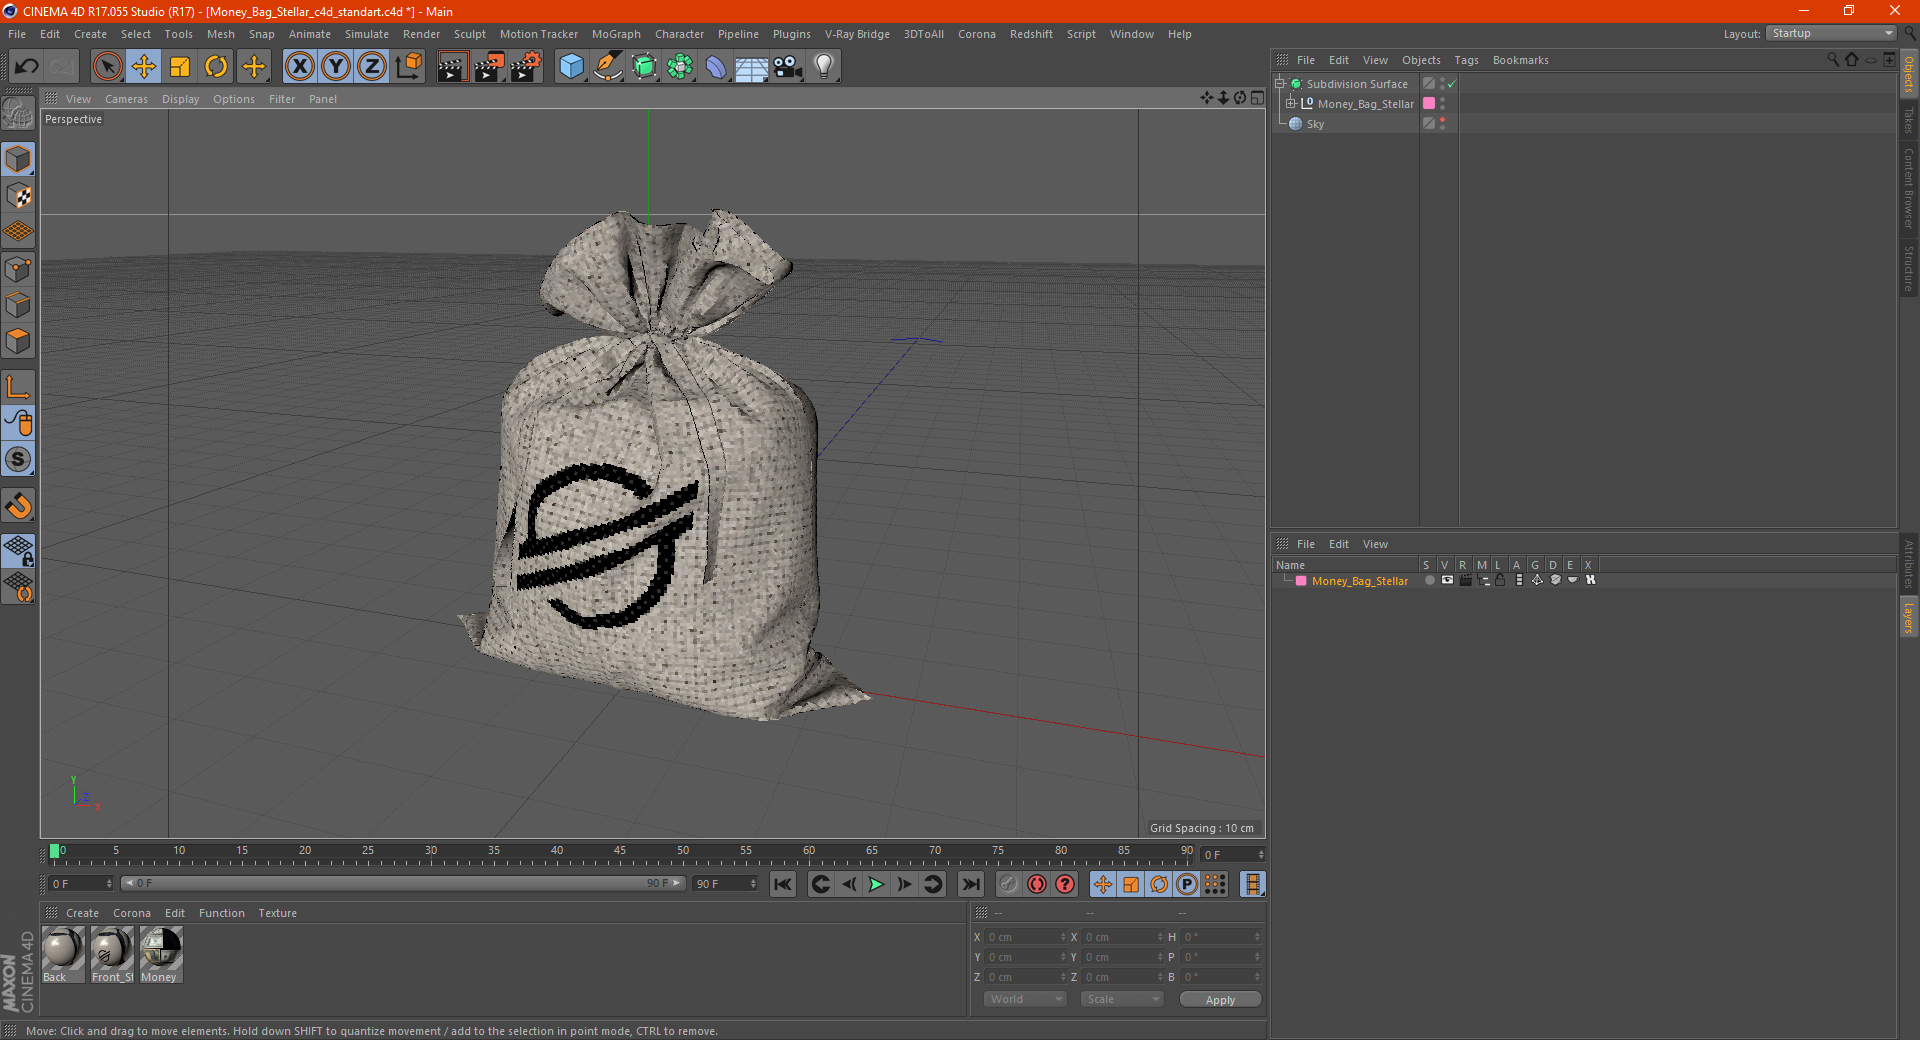
Task: Switch to Texture mode in left sidebar
Action: pyautogui.click(x=18, y=196)
